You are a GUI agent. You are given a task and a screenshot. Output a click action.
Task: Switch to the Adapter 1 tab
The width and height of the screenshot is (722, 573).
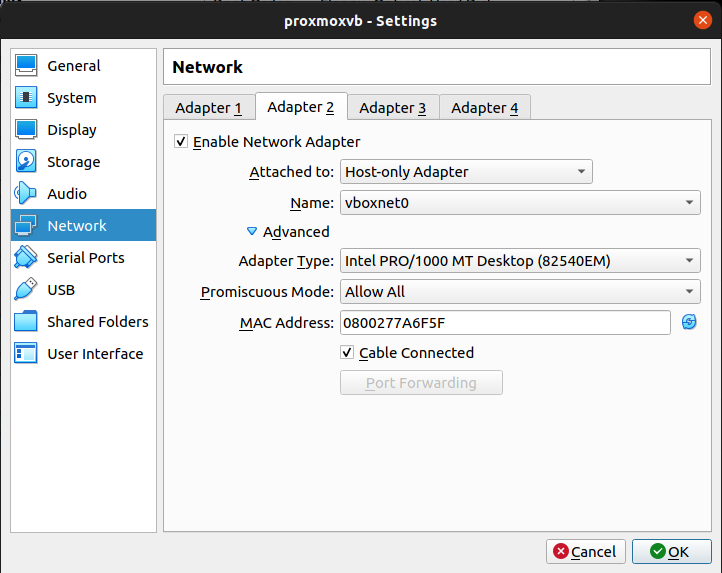[x=208, y=108]
